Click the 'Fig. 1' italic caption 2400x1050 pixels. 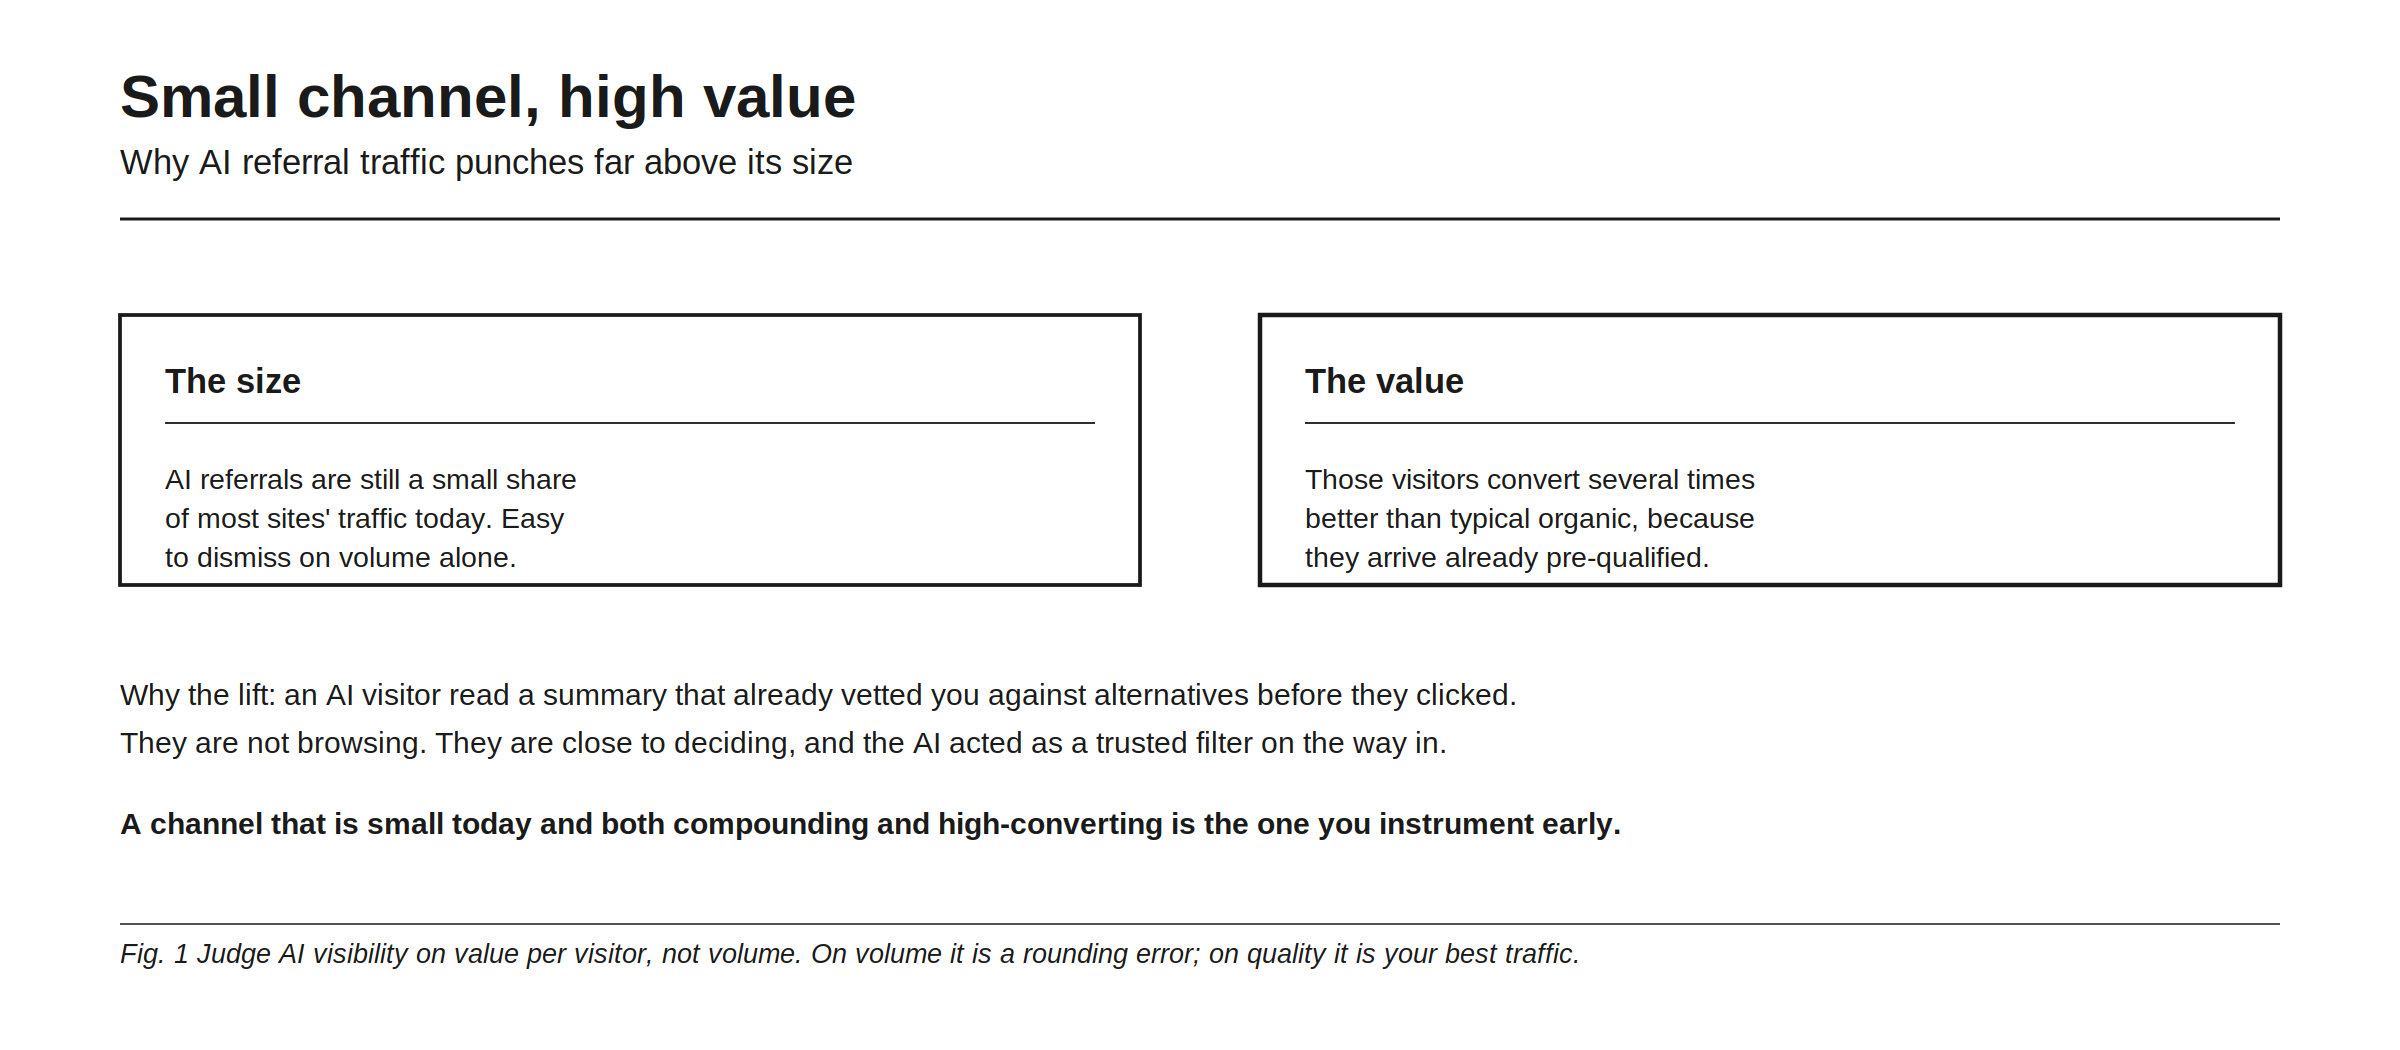pyautogui.click(x=850, y=954)
